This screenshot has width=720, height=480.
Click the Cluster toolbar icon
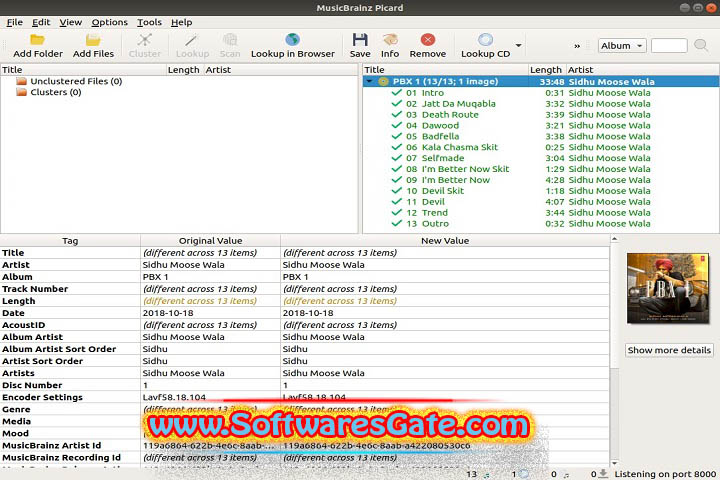(145, 40)
